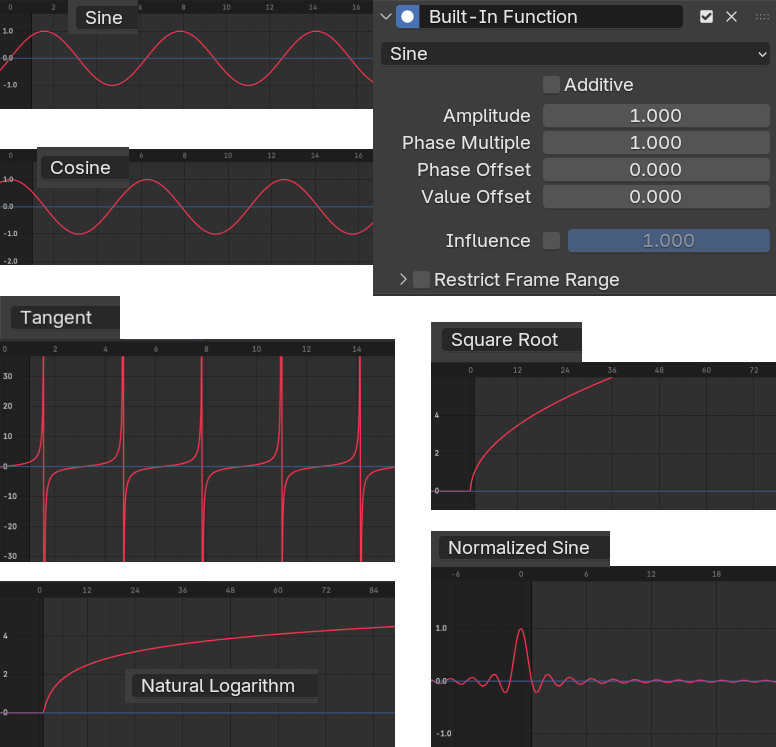The height and width of the screenshot is (747, 776).
Task: Click the Influence slider
Action: [668, 241]
